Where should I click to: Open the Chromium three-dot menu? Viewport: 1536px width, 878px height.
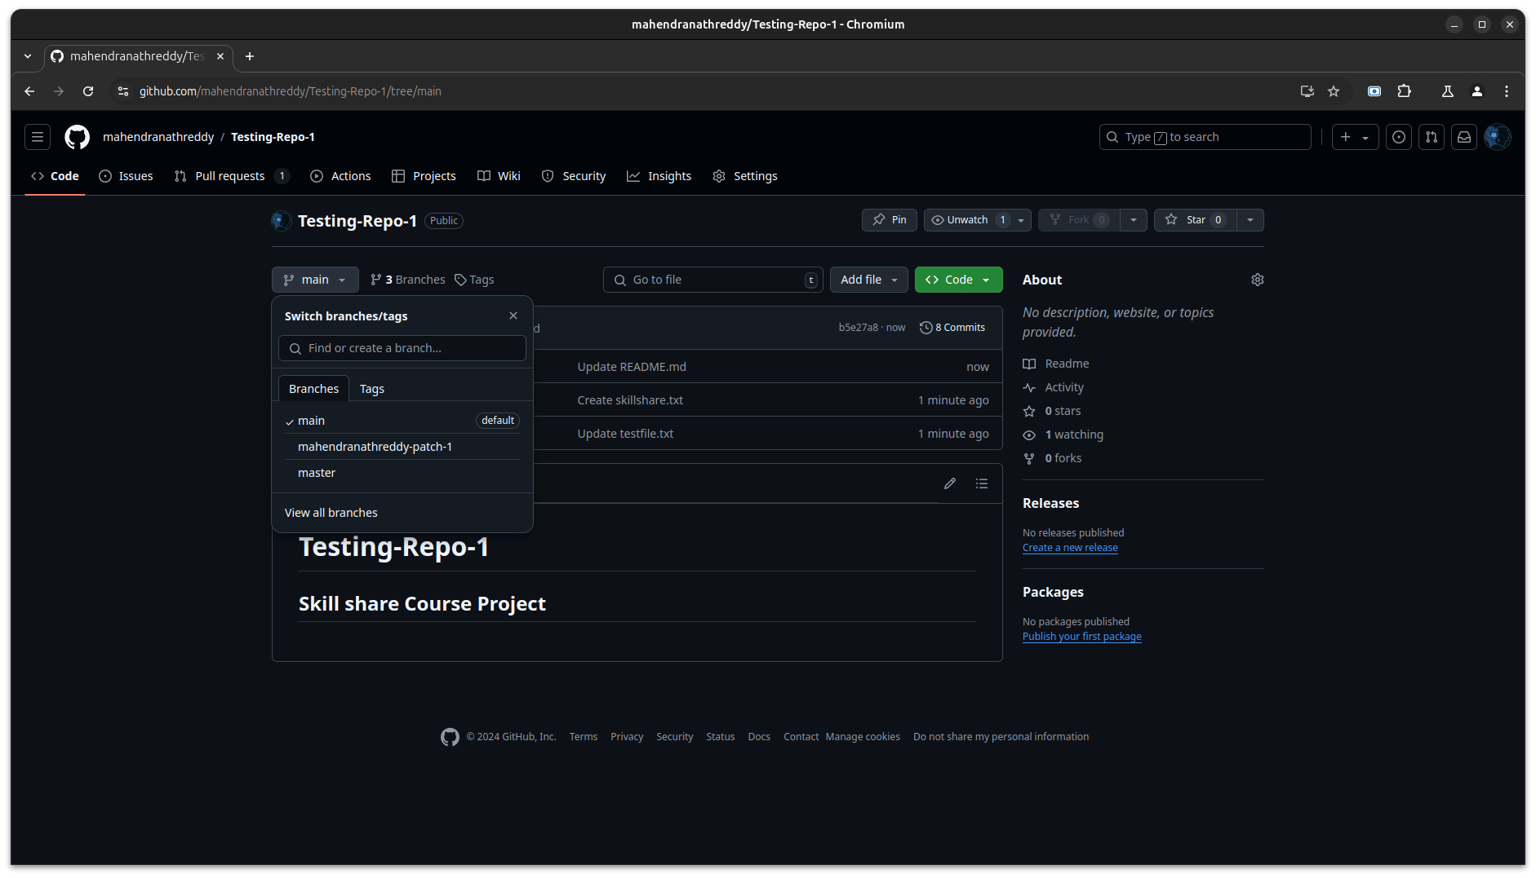pyautogui.click(x=1507, y=91)
